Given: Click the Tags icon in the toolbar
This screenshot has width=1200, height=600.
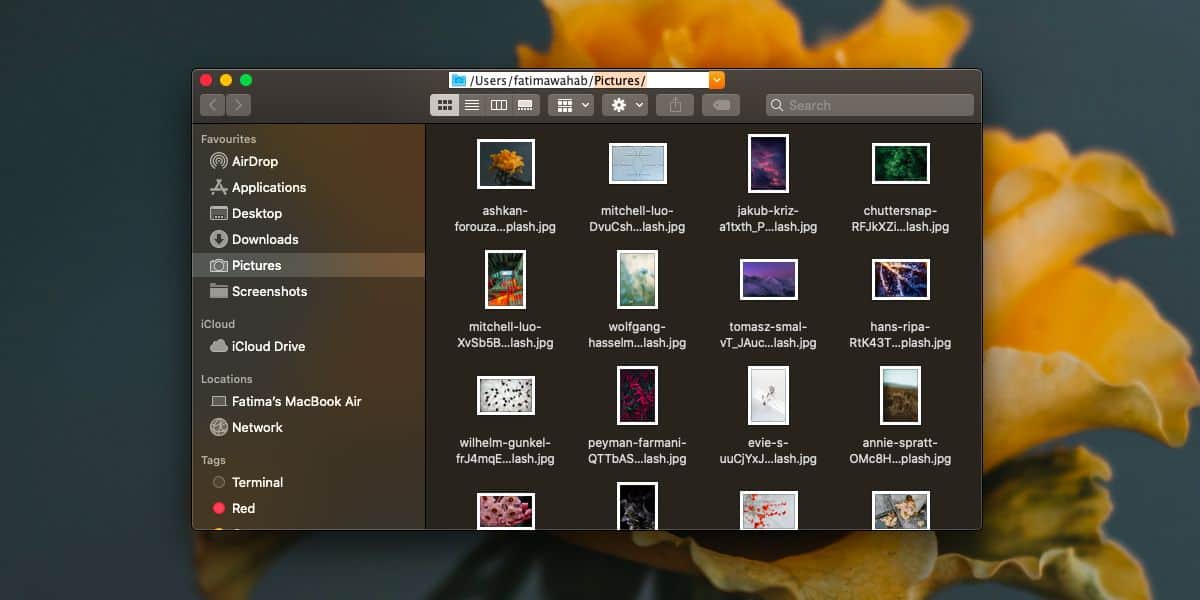Looking at the screenshot, I should [x=721, y=104].
